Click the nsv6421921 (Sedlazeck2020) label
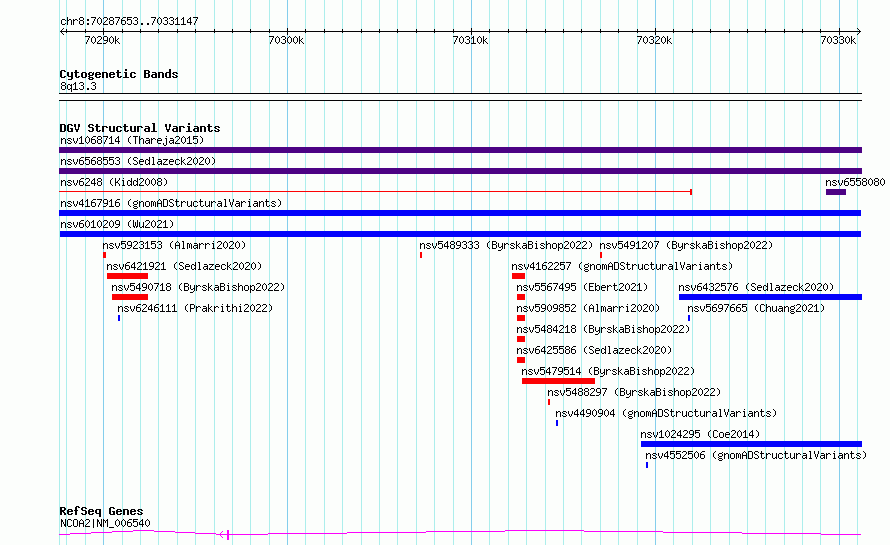 click(x=184, y=266)
